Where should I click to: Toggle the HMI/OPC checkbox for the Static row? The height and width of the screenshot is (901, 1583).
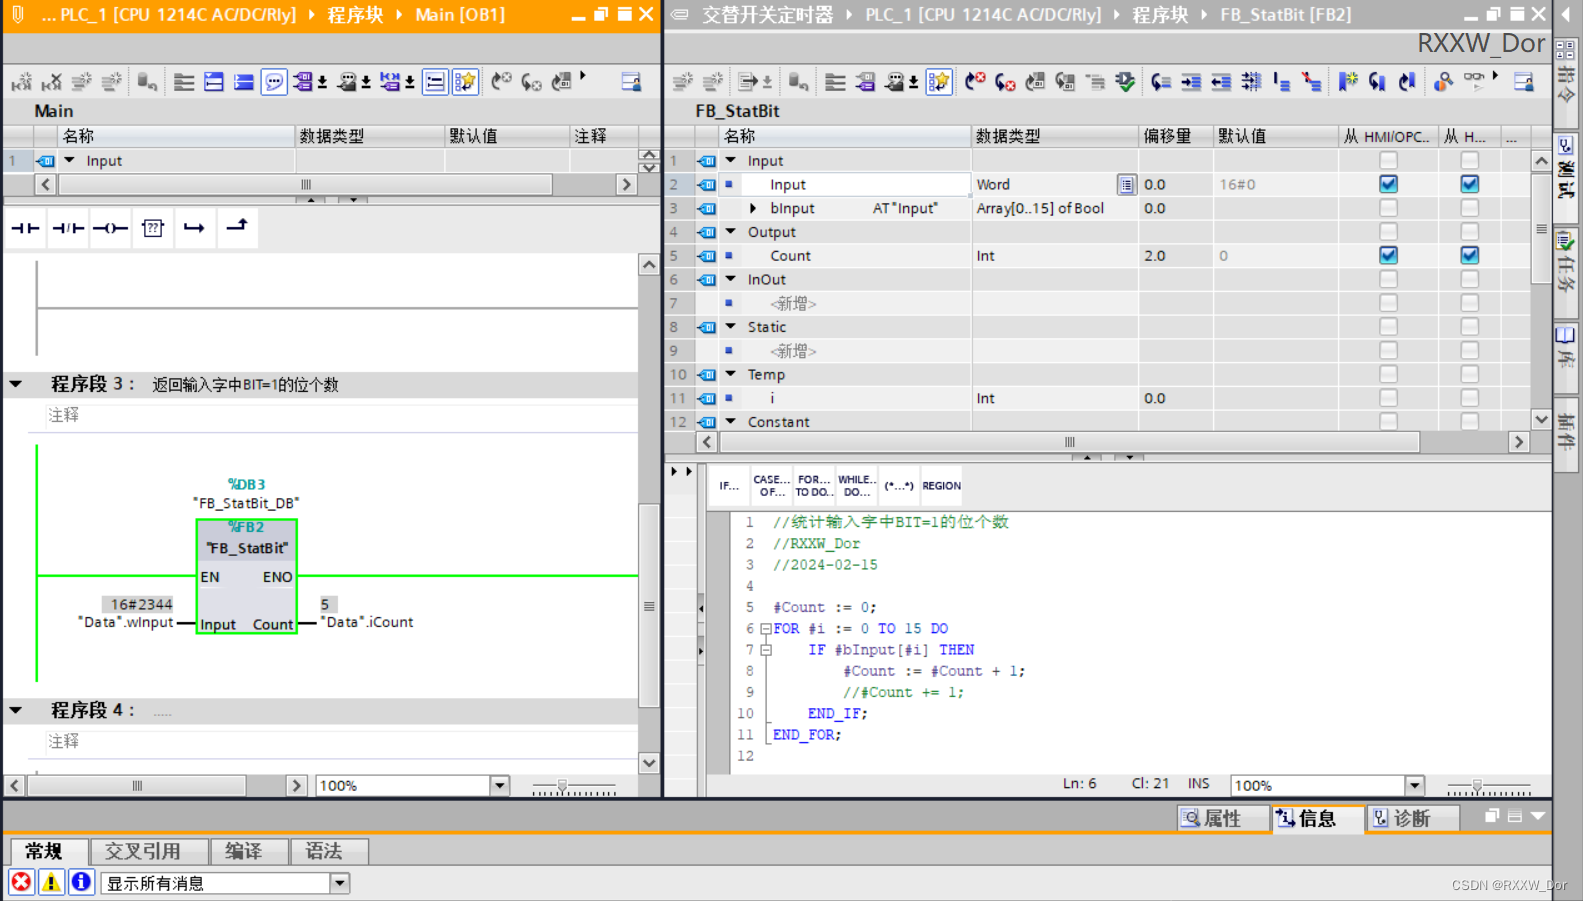1388,327
